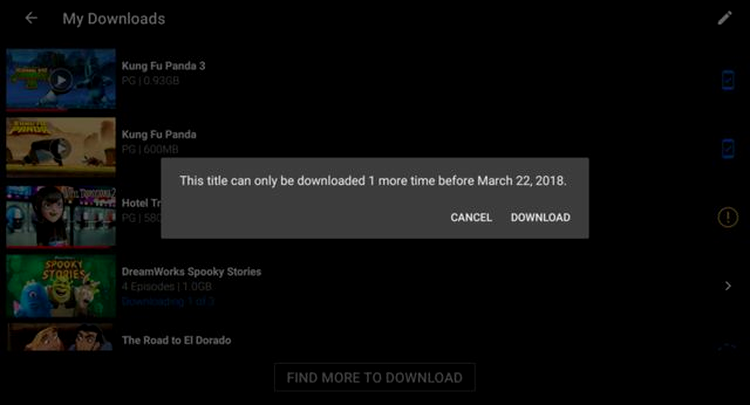Play Kung Fu Panda 3 from its thumbnail

61,79
